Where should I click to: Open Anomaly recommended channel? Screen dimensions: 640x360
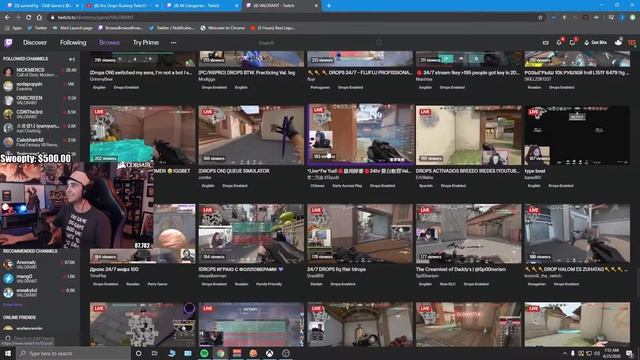40,264
